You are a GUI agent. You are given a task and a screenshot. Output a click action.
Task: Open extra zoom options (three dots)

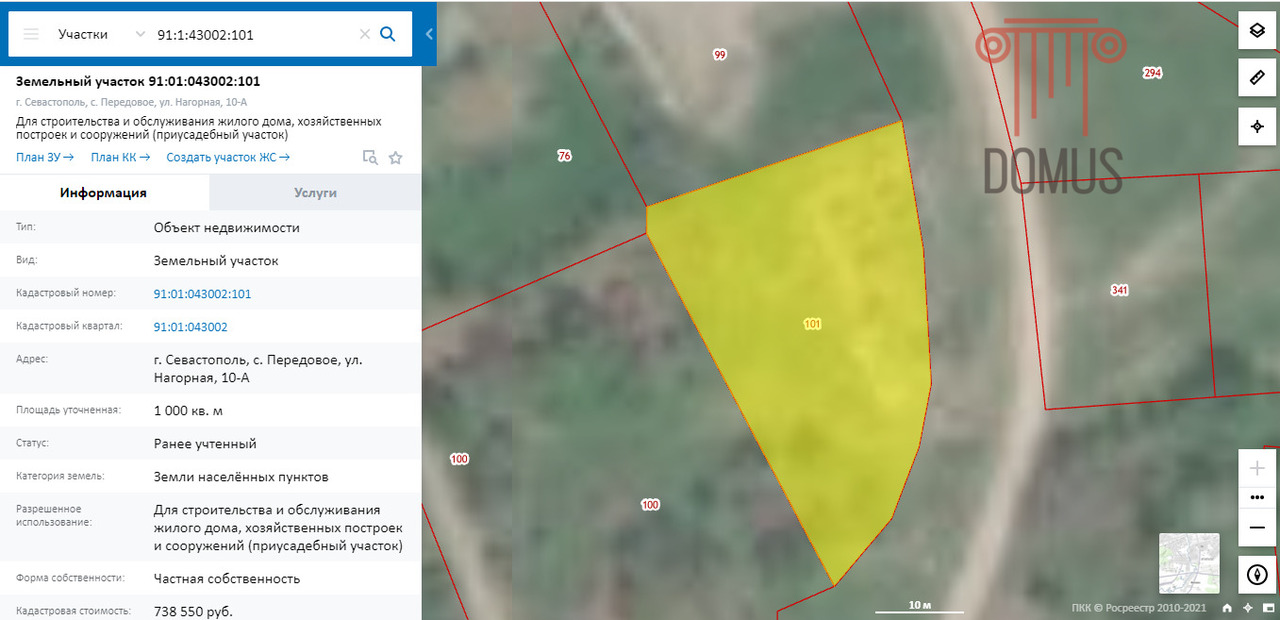(x=1257, y=497)
